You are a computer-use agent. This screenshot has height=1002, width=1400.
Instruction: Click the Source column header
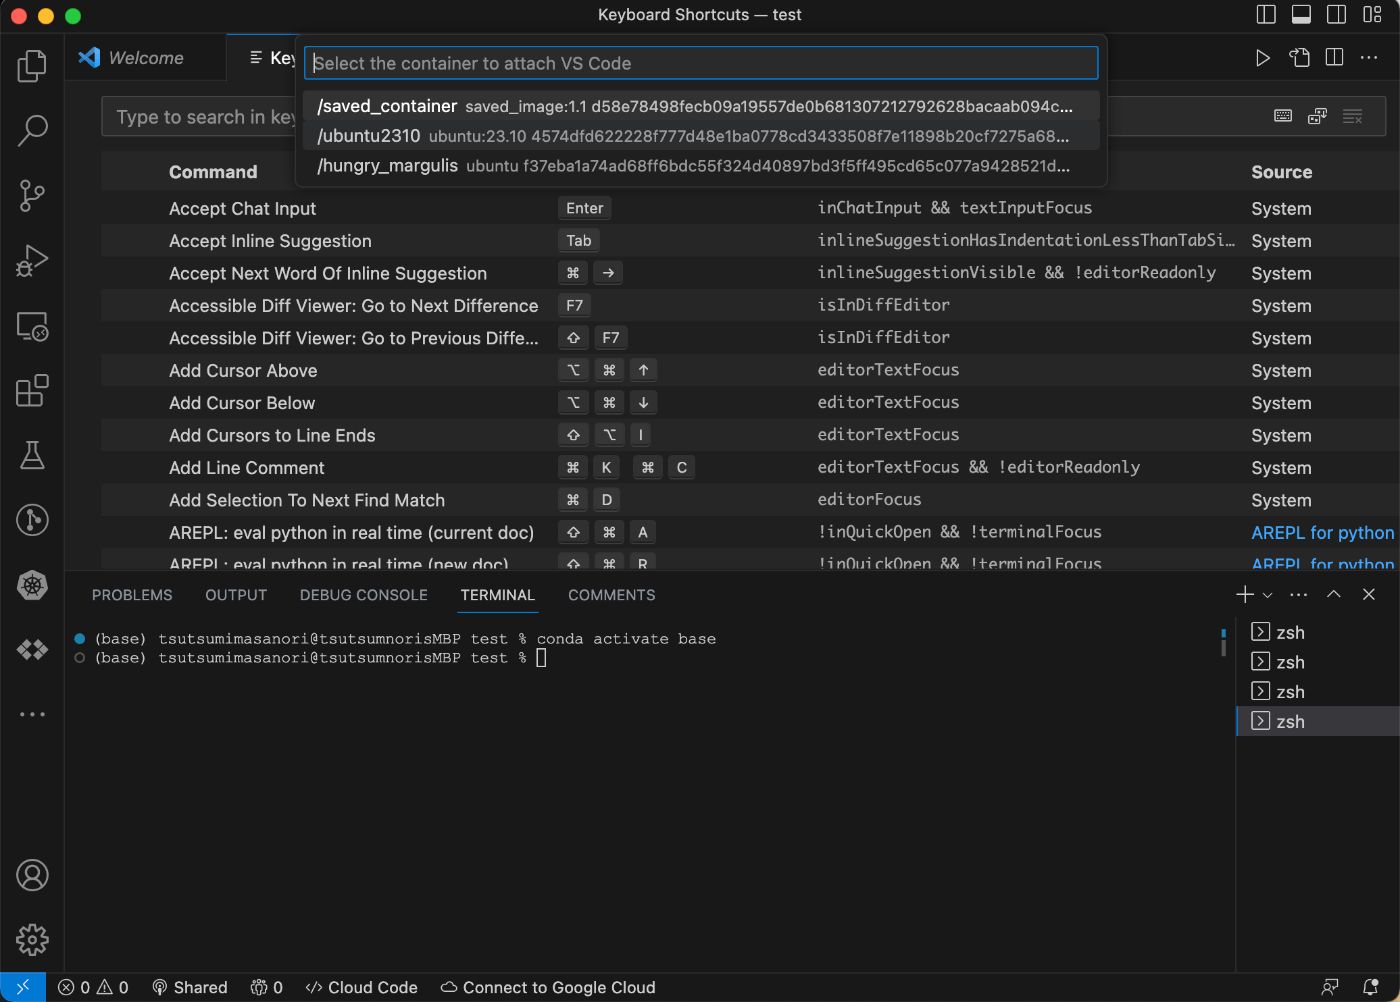pos(1281,172)
